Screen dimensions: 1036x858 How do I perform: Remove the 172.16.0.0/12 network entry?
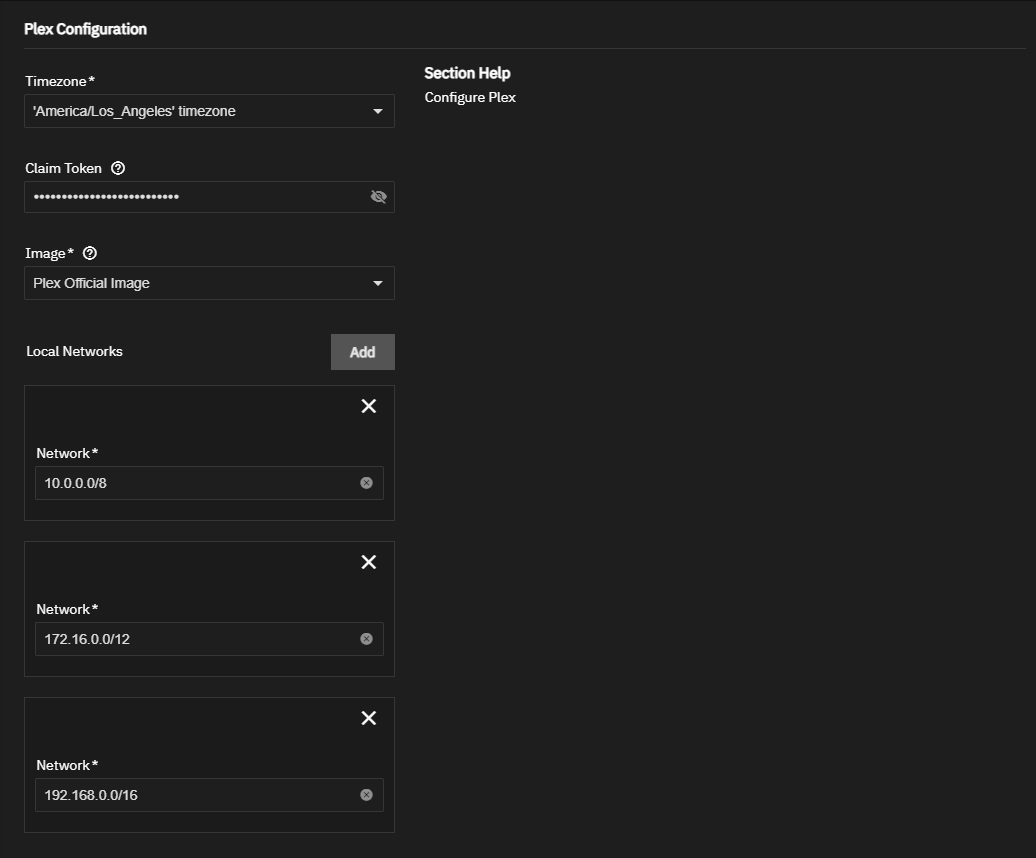pos(369,562)
